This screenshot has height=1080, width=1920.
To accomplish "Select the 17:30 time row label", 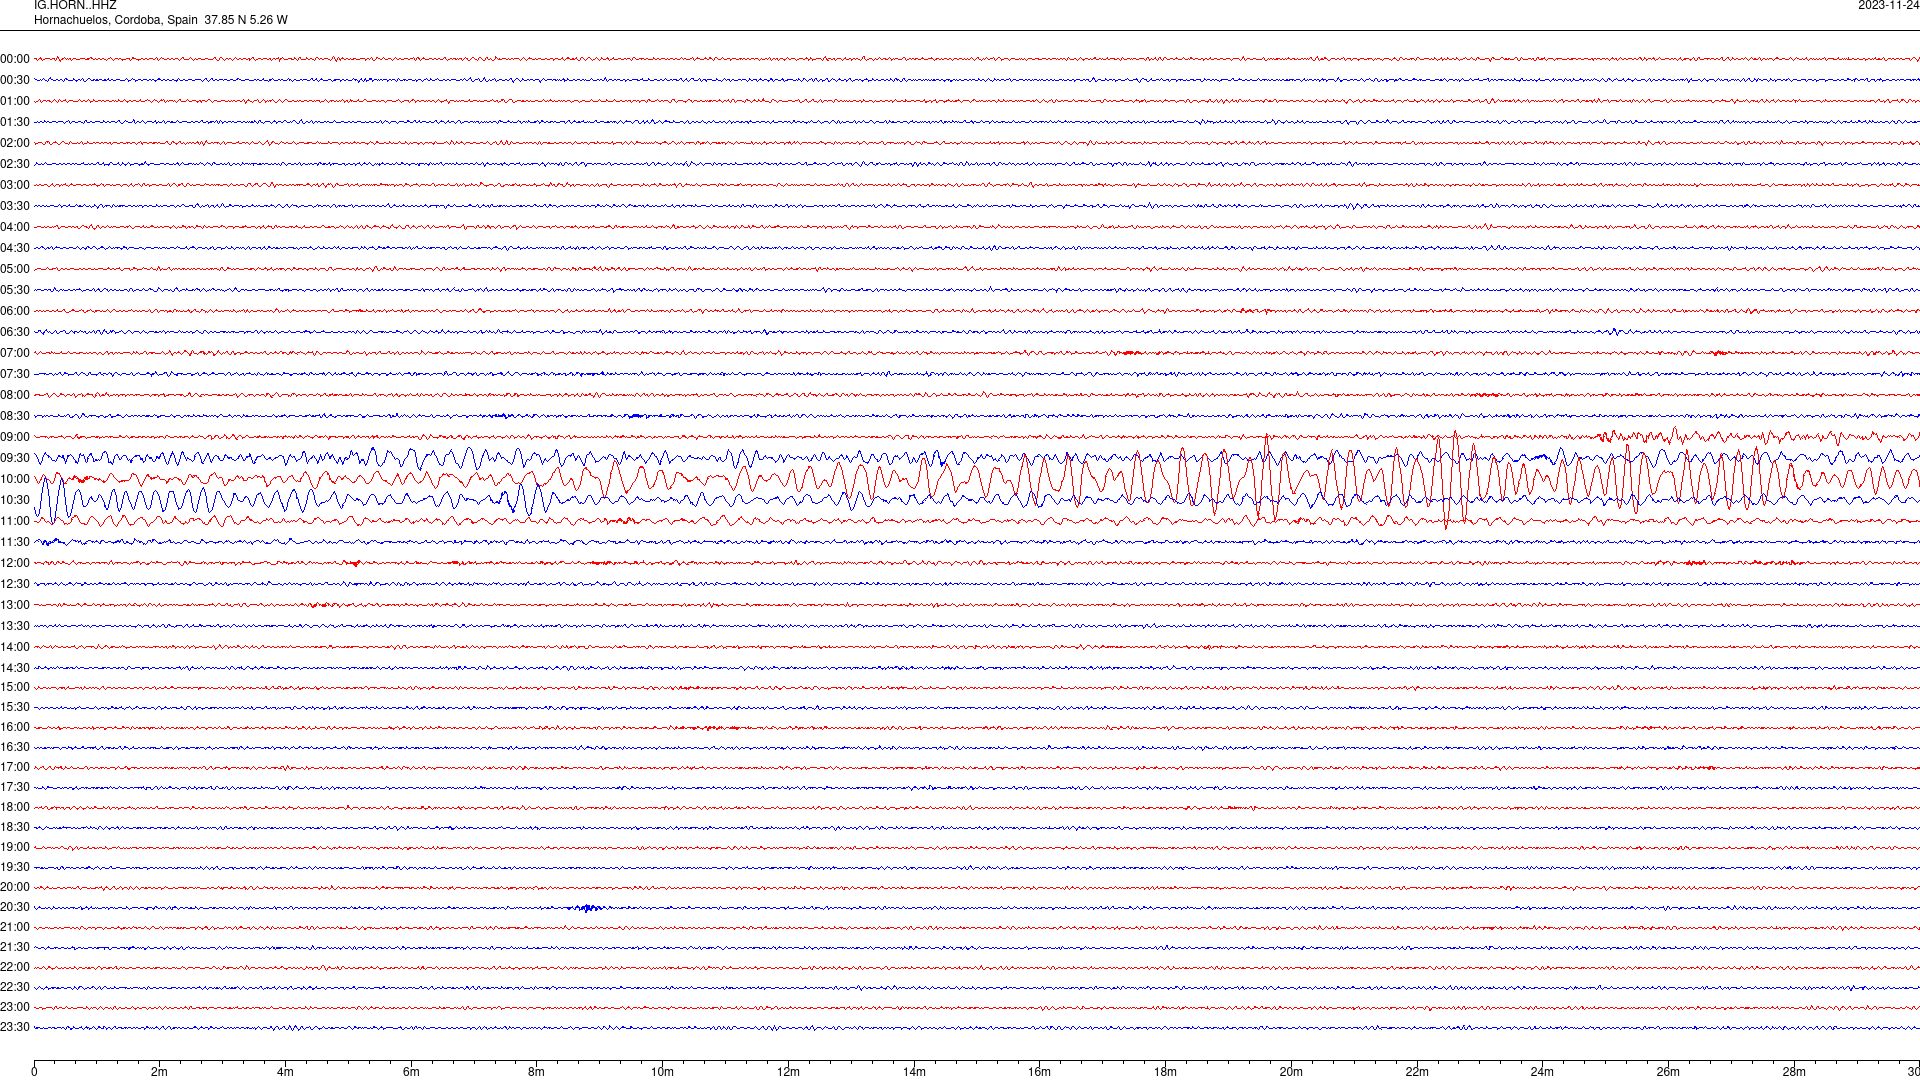I will click(15, 787).
